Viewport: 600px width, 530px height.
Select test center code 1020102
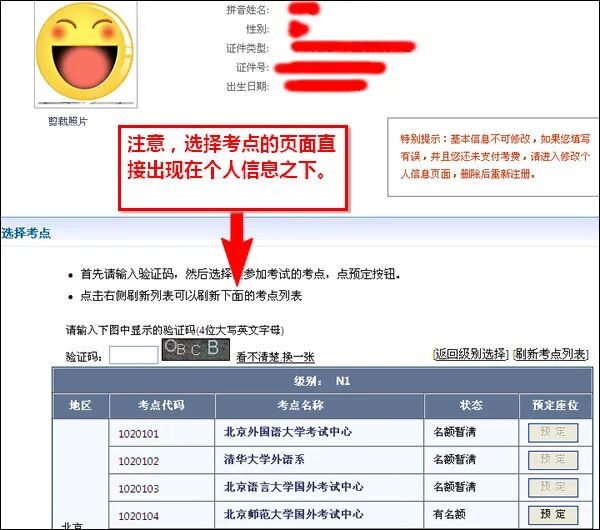tap(139, 461)
